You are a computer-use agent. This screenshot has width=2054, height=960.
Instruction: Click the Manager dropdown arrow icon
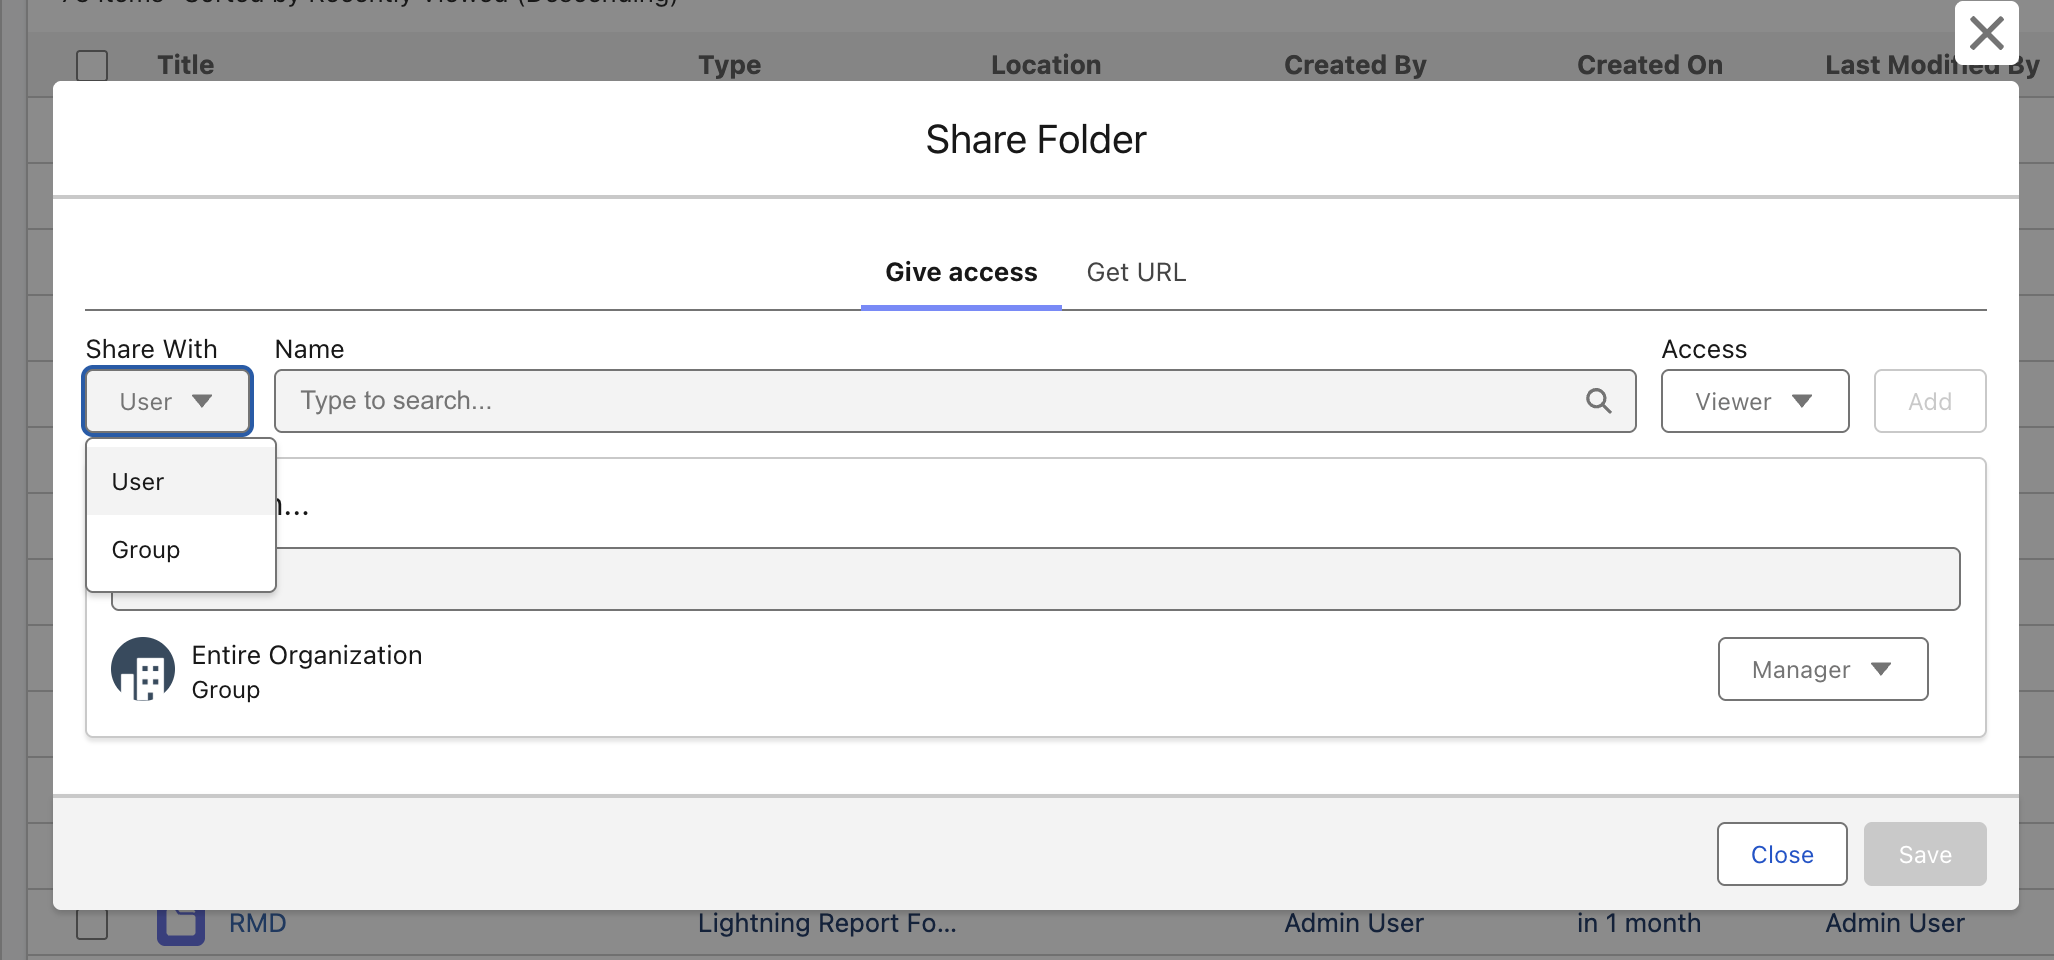click(1881, 669)
